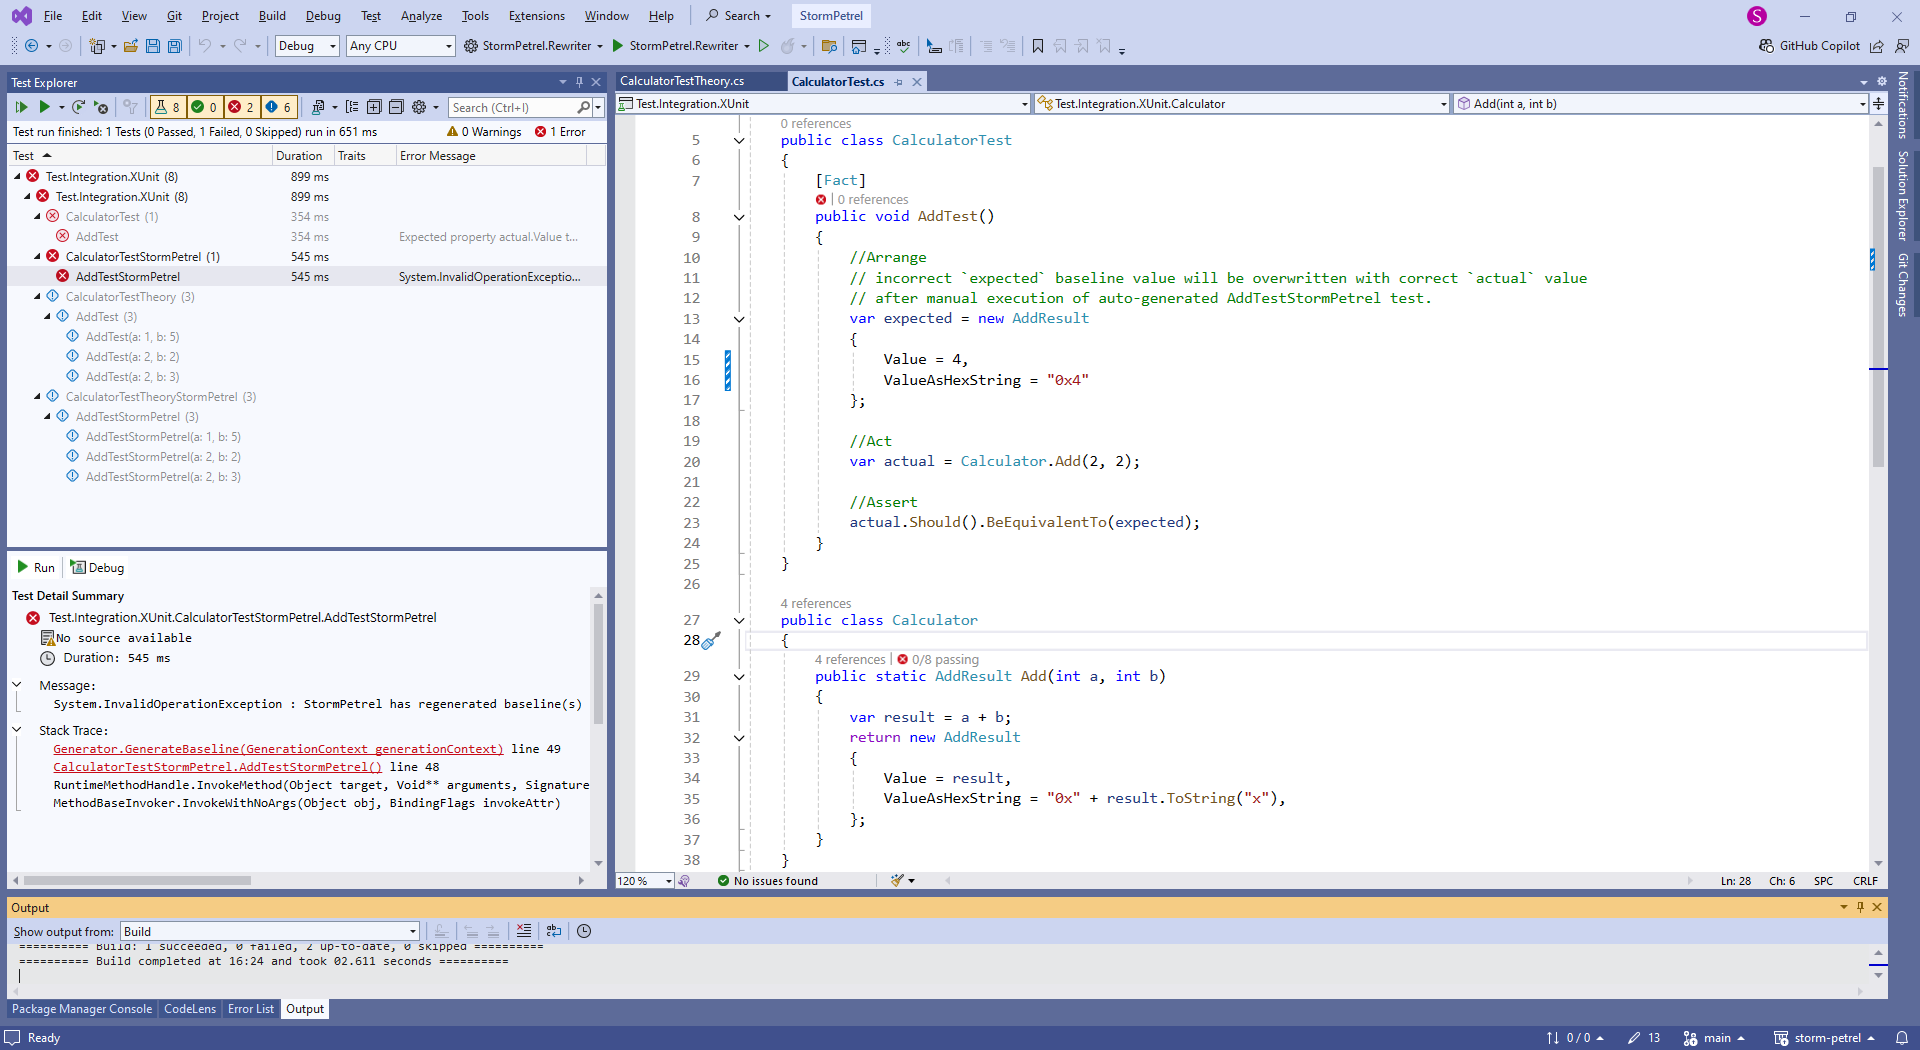
Task: Toggle the not-run tests filter showing 6
Action: (278, 107)
